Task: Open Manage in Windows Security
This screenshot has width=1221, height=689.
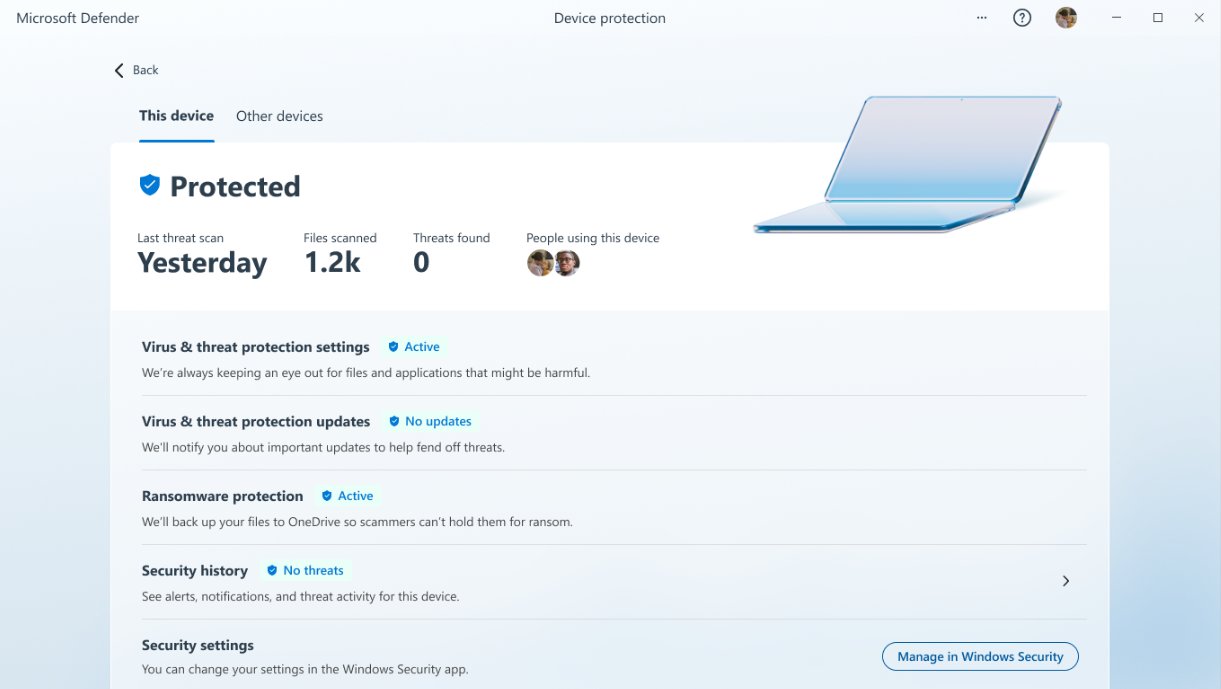Action: tap(980, 657)
